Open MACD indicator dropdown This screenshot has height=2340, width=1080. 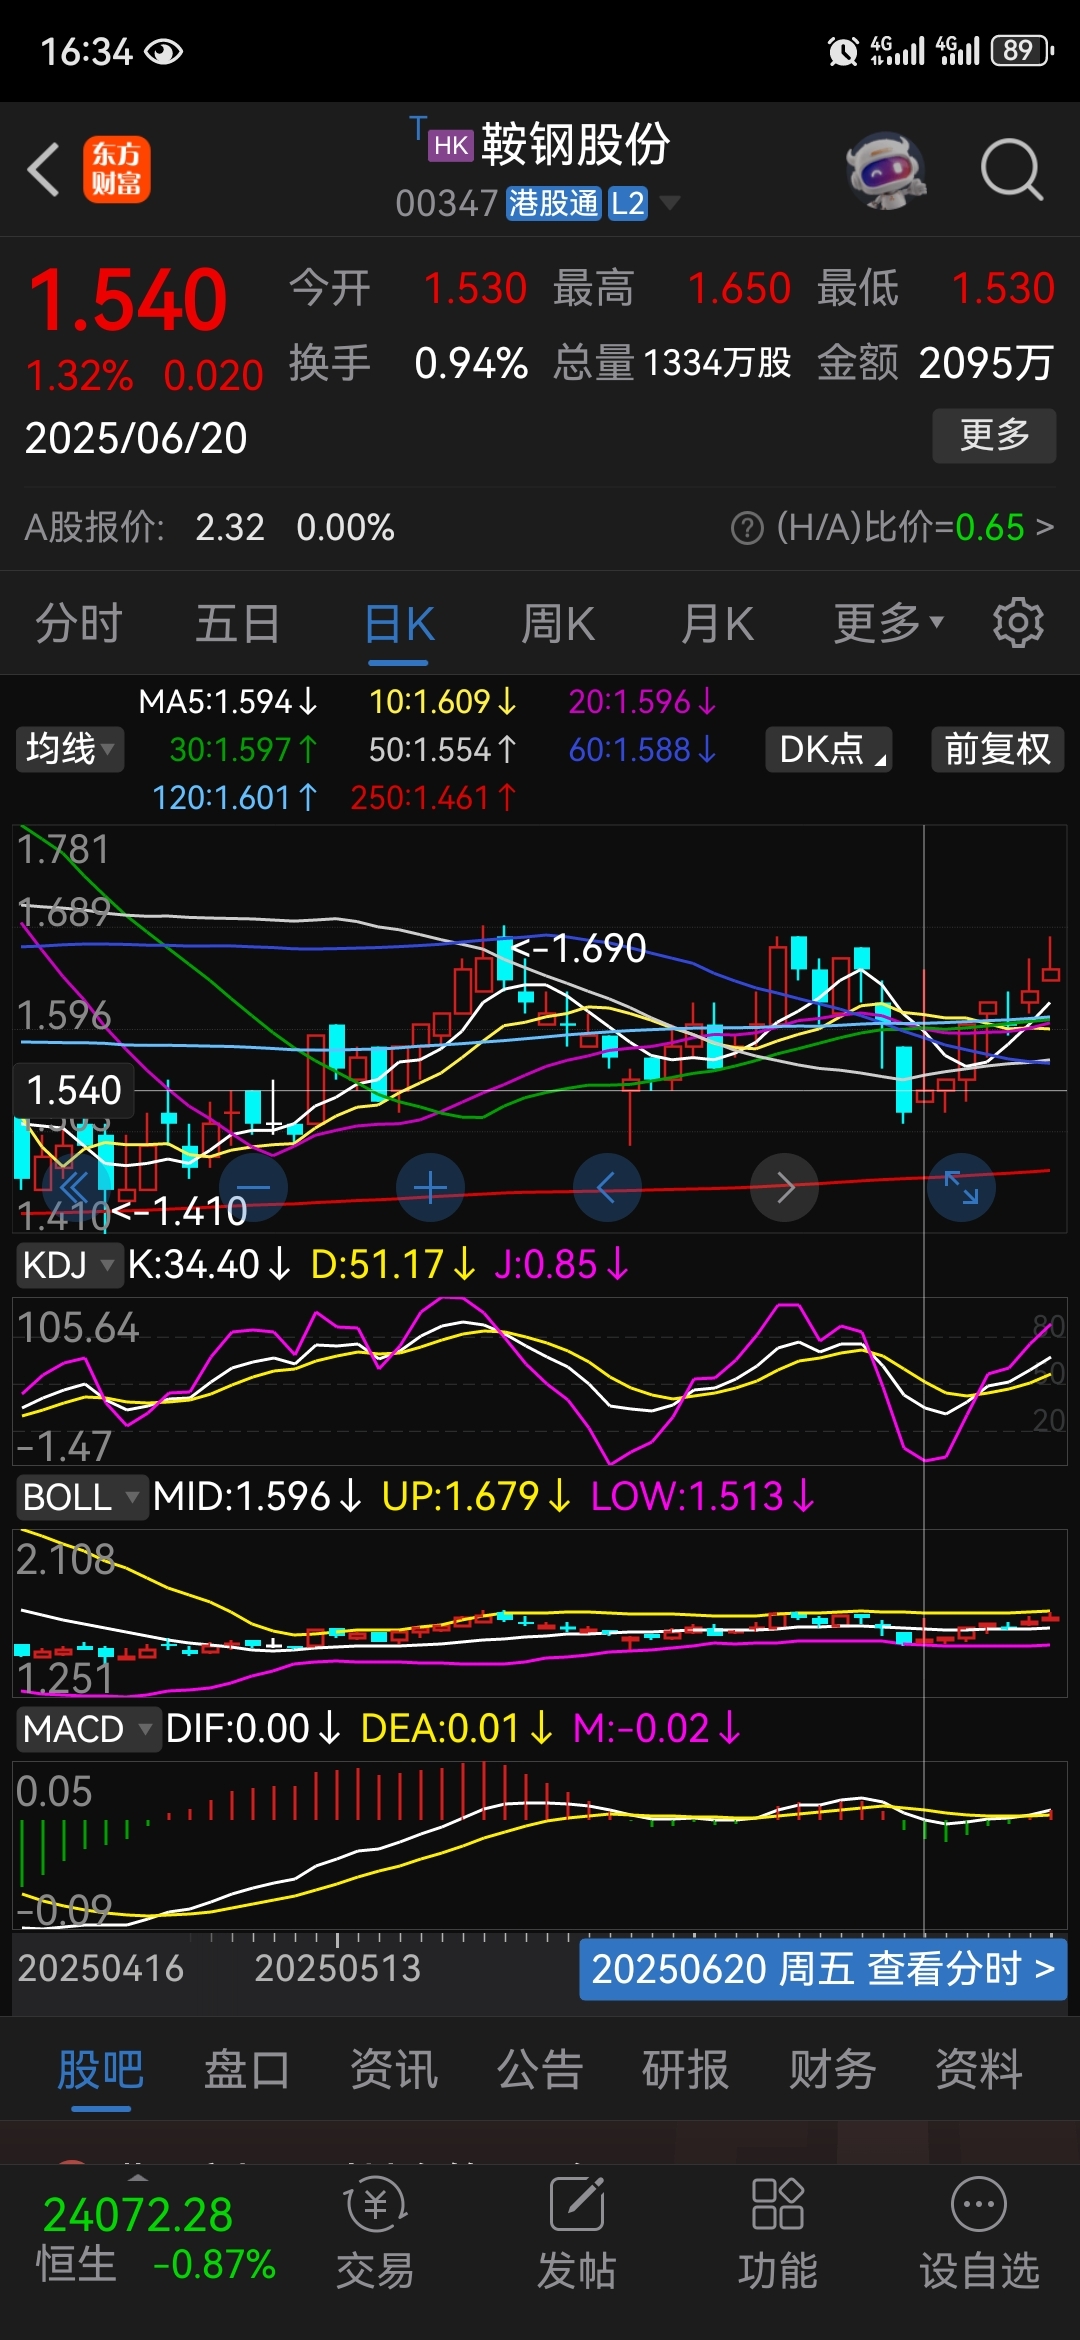pyautogui.click(x=87, y=1729)
